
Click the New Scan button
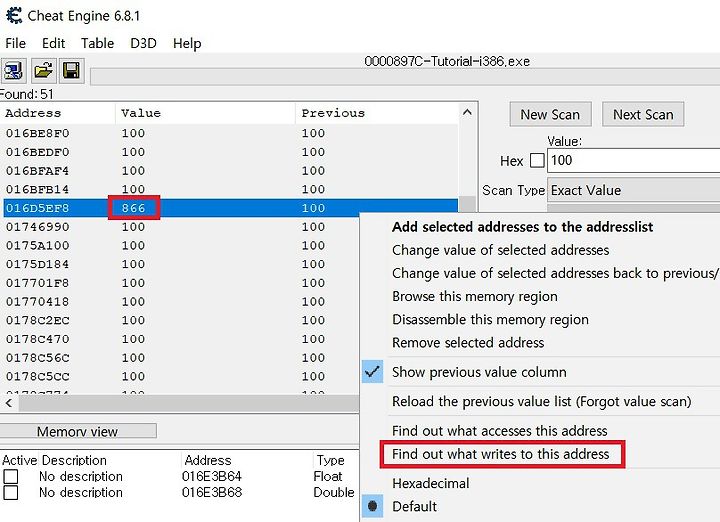[550, 114]
